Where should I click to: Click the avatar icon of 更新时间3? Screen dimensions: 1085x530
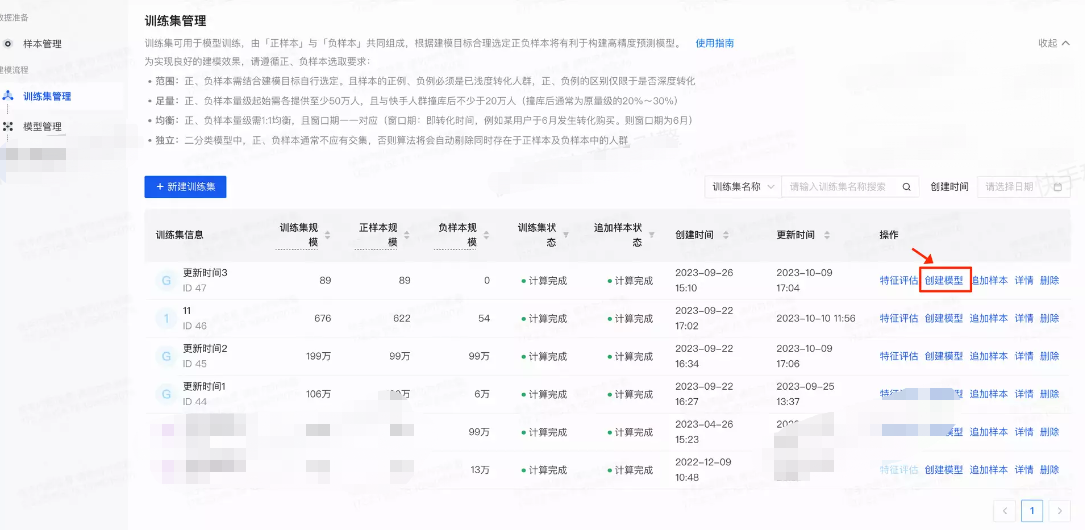point(166,280)
